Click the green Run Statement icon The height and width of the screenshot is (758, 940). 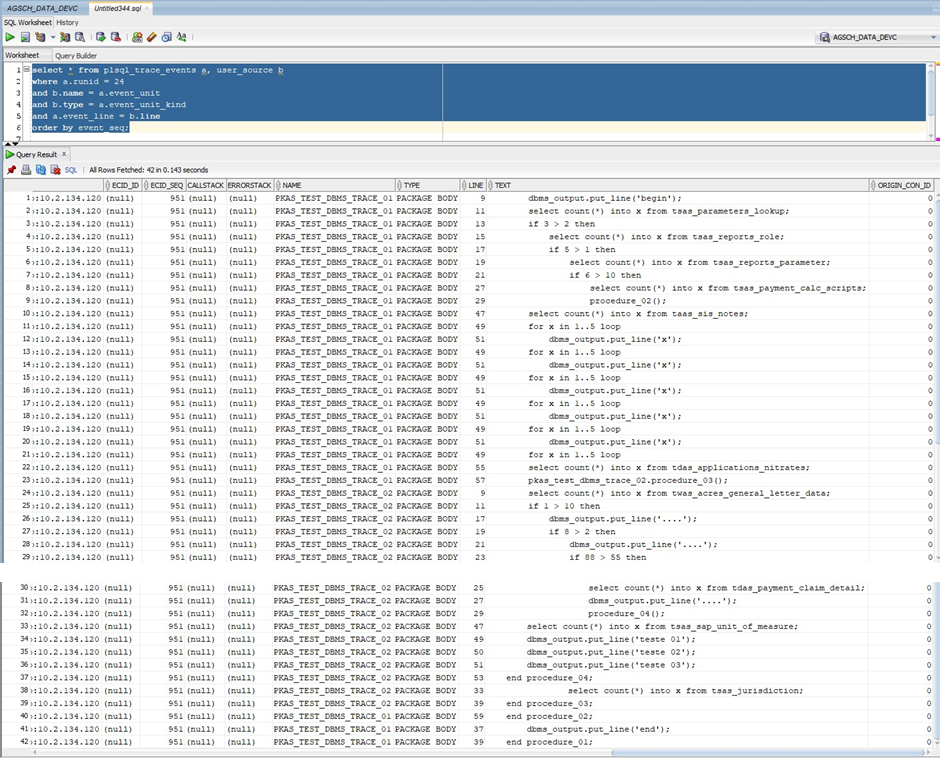click(x=10, y=37)
